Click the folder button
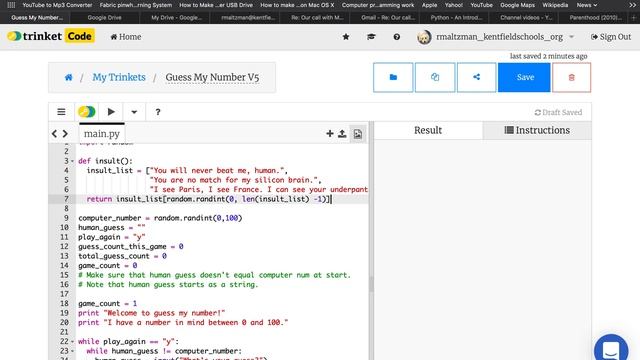This screenshot has width=640, height=360. 393,77
